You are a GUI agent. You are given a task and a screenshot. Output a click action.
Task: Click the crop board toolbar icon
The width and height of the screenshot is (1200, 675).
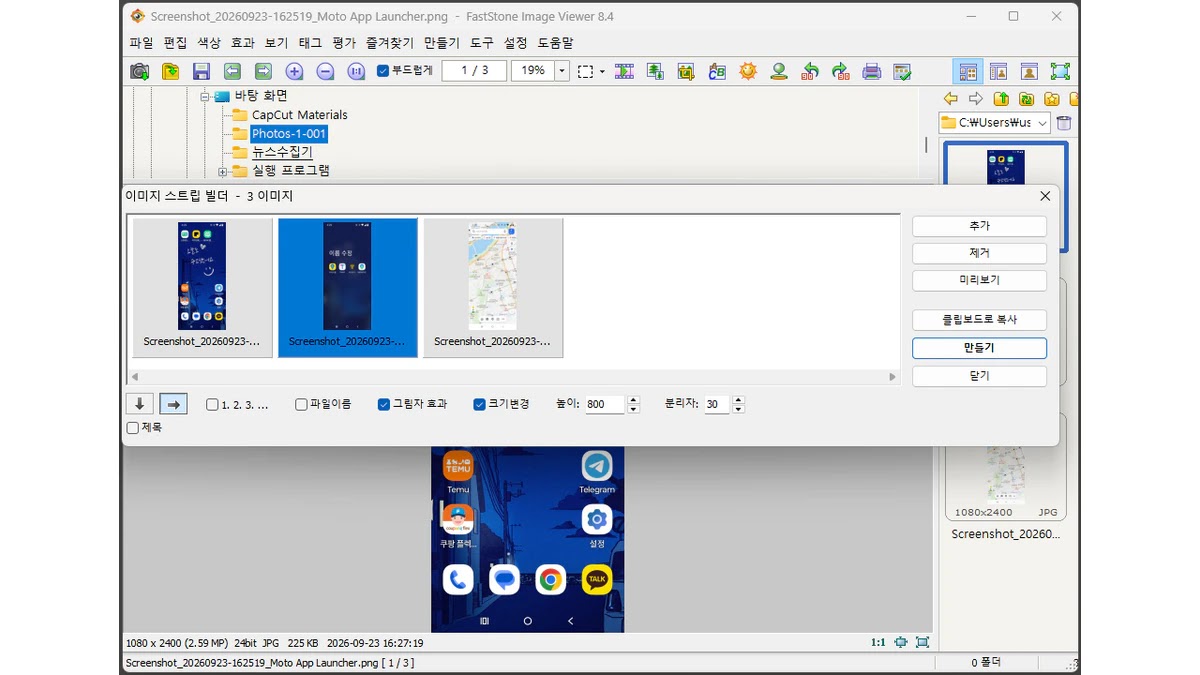coord(686,71)
